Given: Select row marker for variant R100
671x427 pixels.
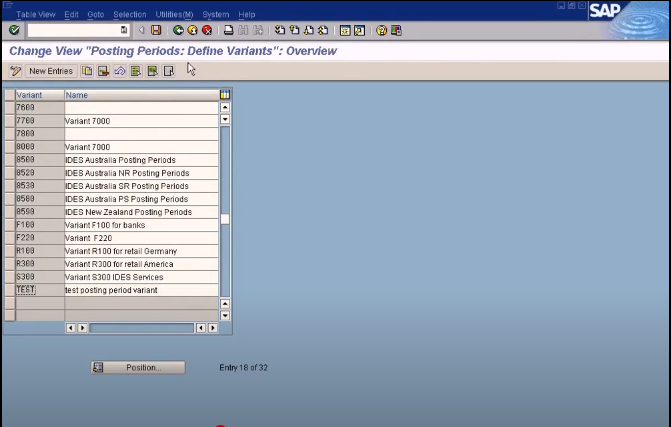Looking at the screenshot, I should click(x=10, y=251).
